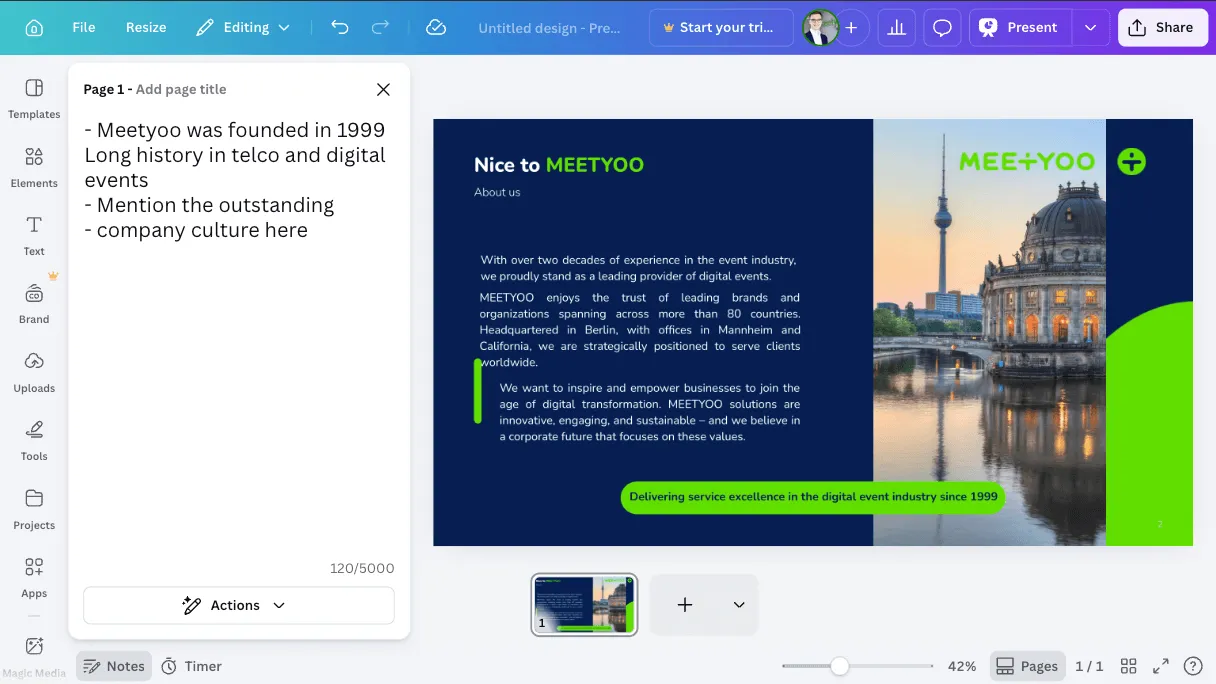Screen dimensions: 1216x684
Task: Open the File menu
Action: (x=83, y=27)
